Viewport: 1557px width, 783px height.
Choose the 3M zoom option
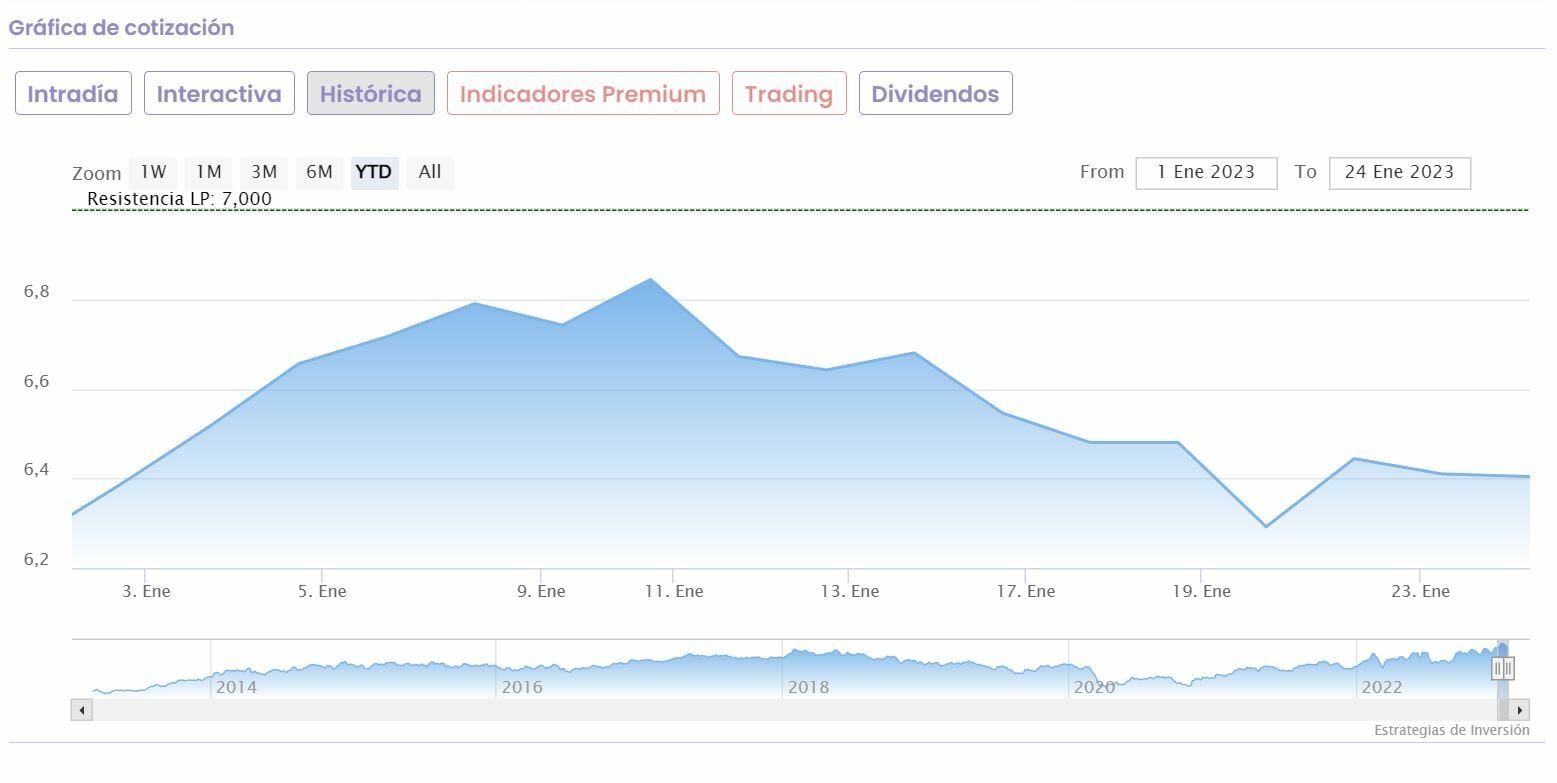coord(264,172)
